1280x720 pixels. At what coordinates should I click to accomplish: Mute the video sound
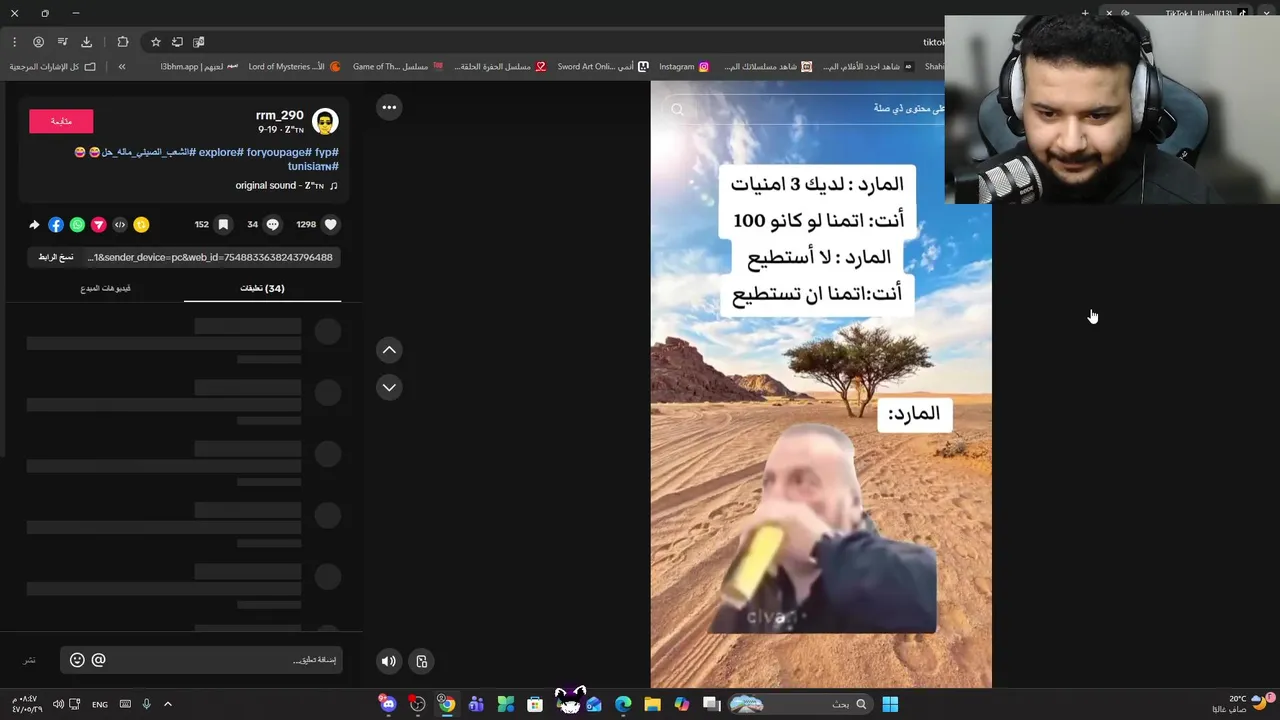389,661
